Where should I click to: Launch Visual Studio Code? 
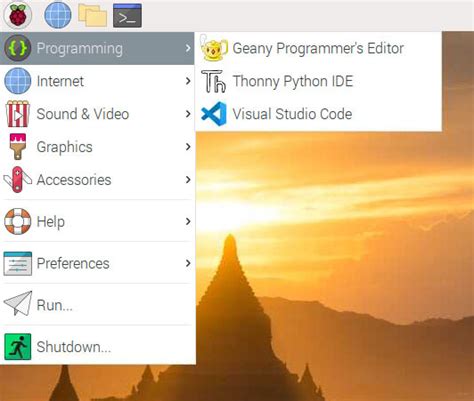point(318,114)
